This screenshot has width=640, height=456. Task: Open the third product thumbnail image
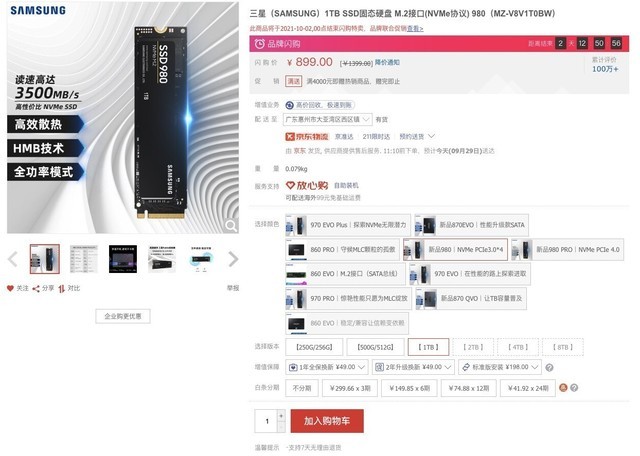pyautogui.click(x=123, y=259)
